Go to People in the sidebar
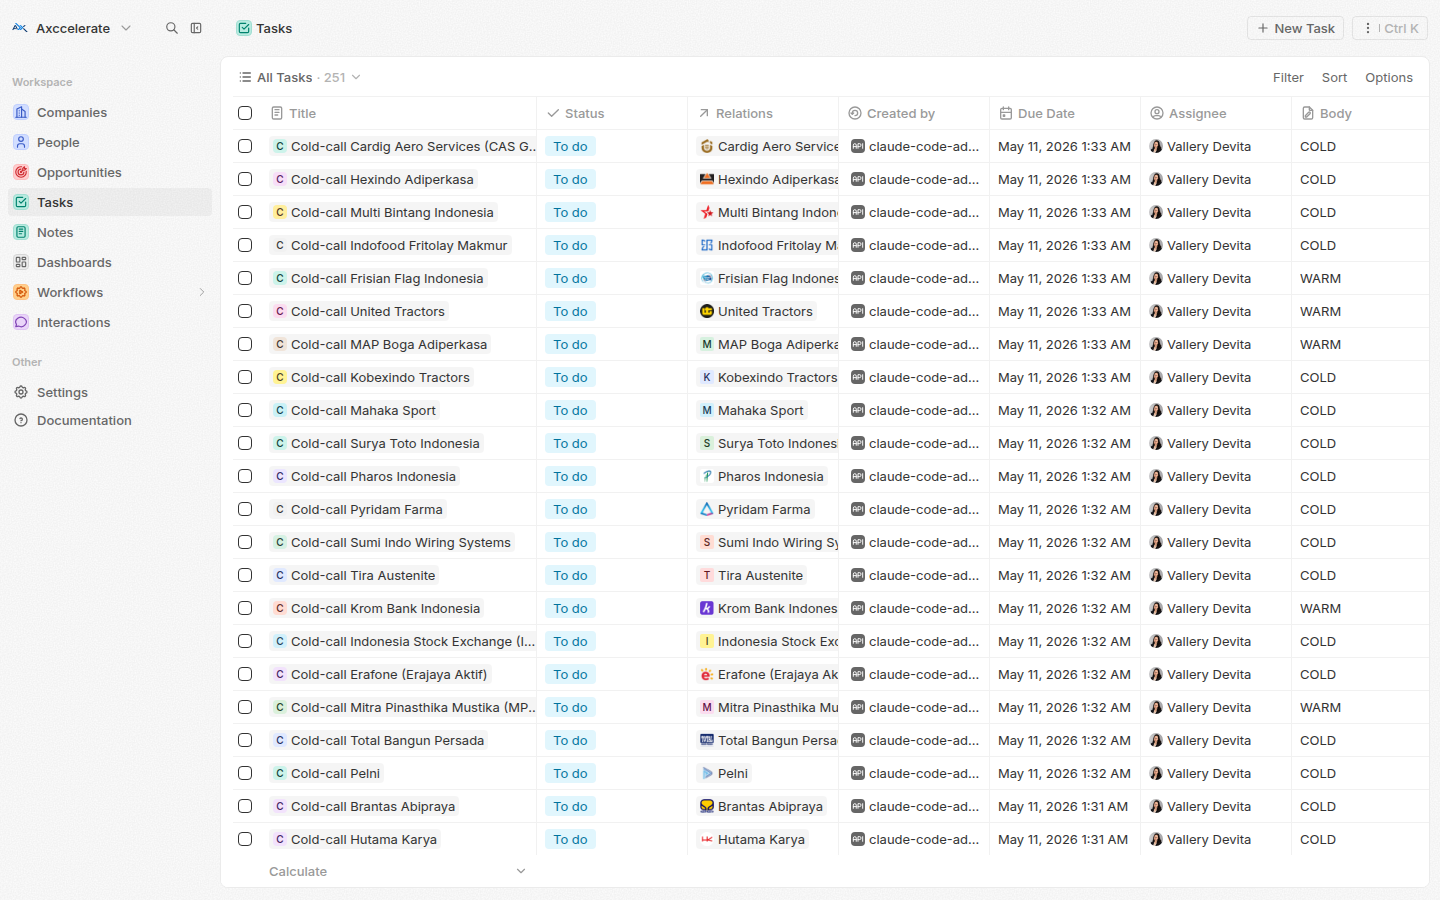Screen dimensions: 1440x900 tap(110, 142)
